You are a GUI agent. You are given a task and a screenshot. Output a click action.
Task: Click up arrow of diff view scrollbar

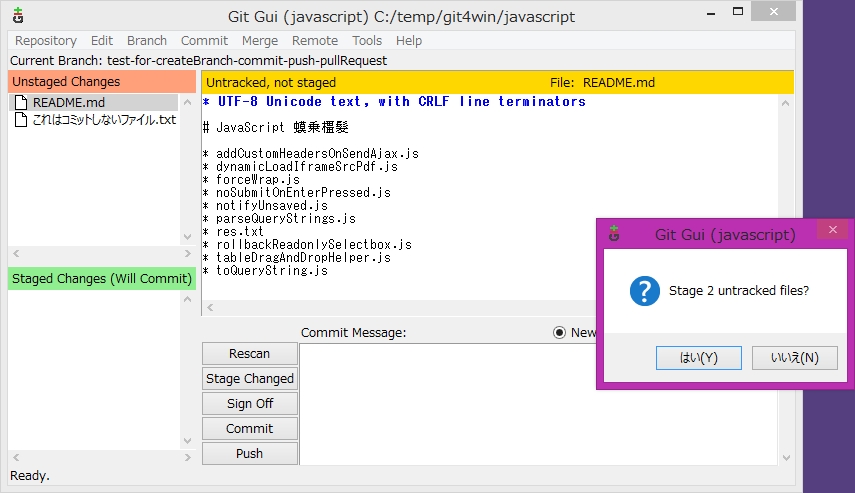pos(786,103)
